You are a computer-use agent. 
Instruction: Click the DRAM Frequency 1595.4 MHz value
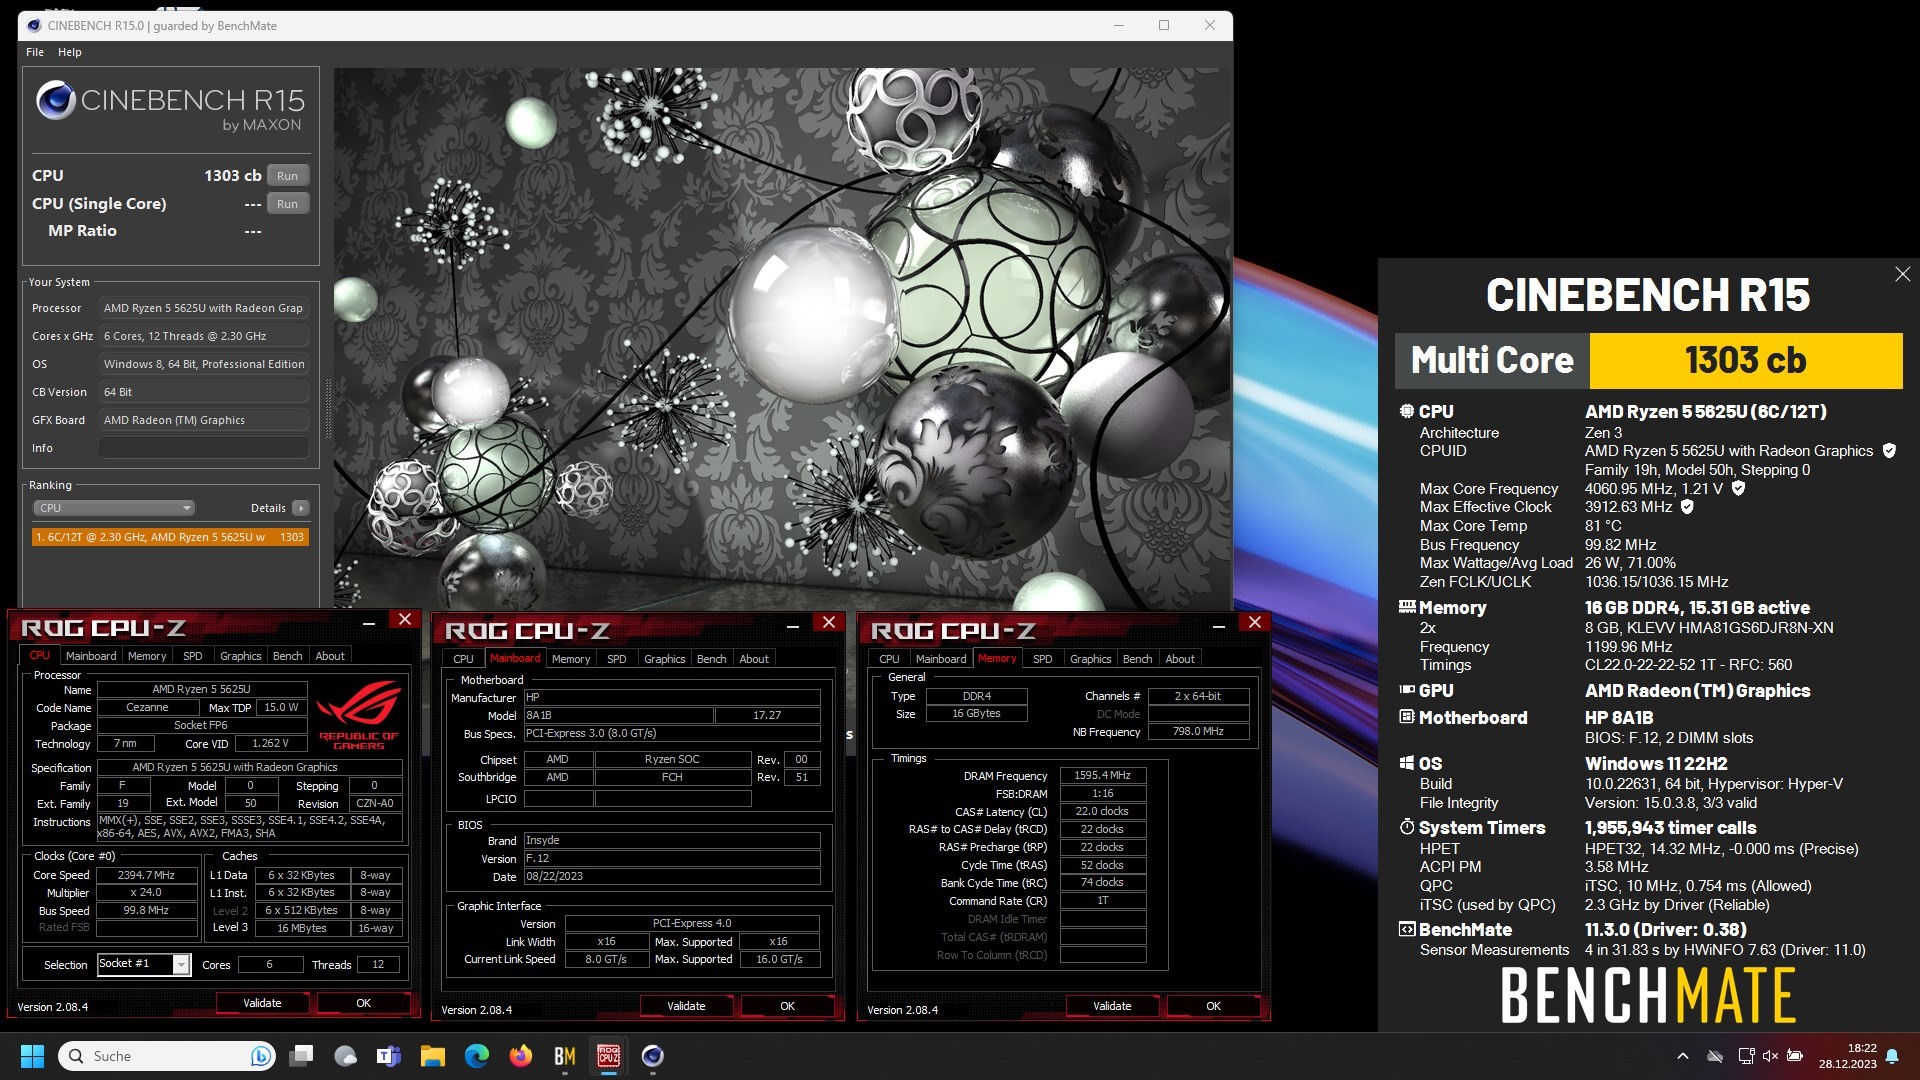coord(1102,776)
